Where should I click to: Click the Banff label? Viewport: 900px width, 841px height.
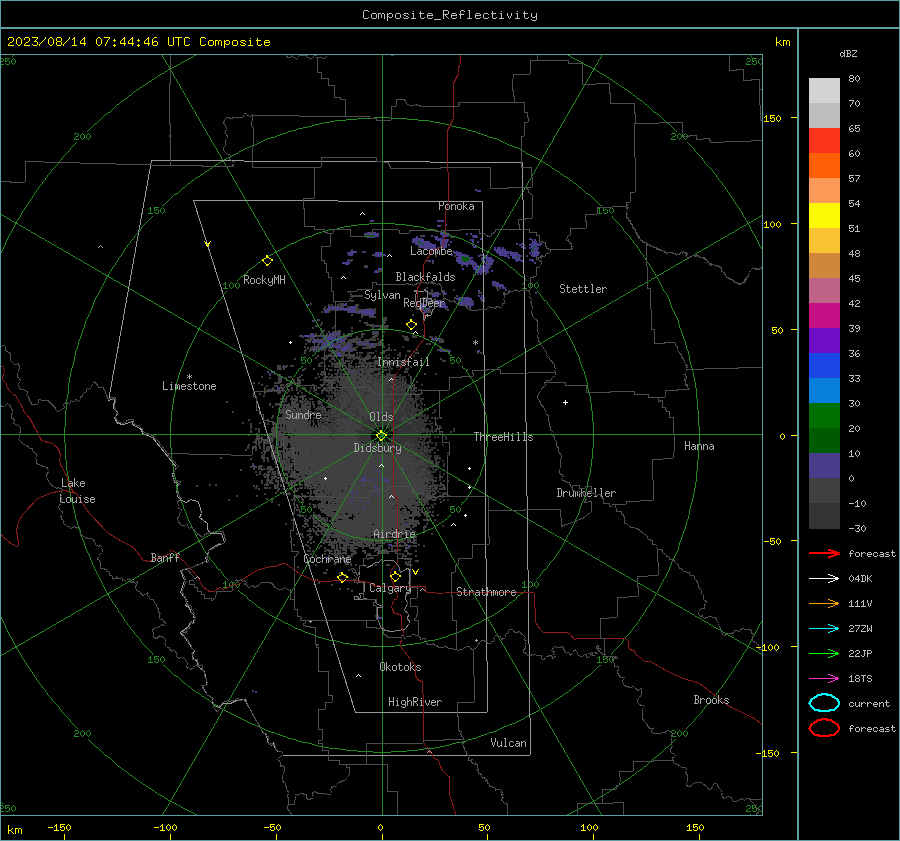[x=165, y=557]
